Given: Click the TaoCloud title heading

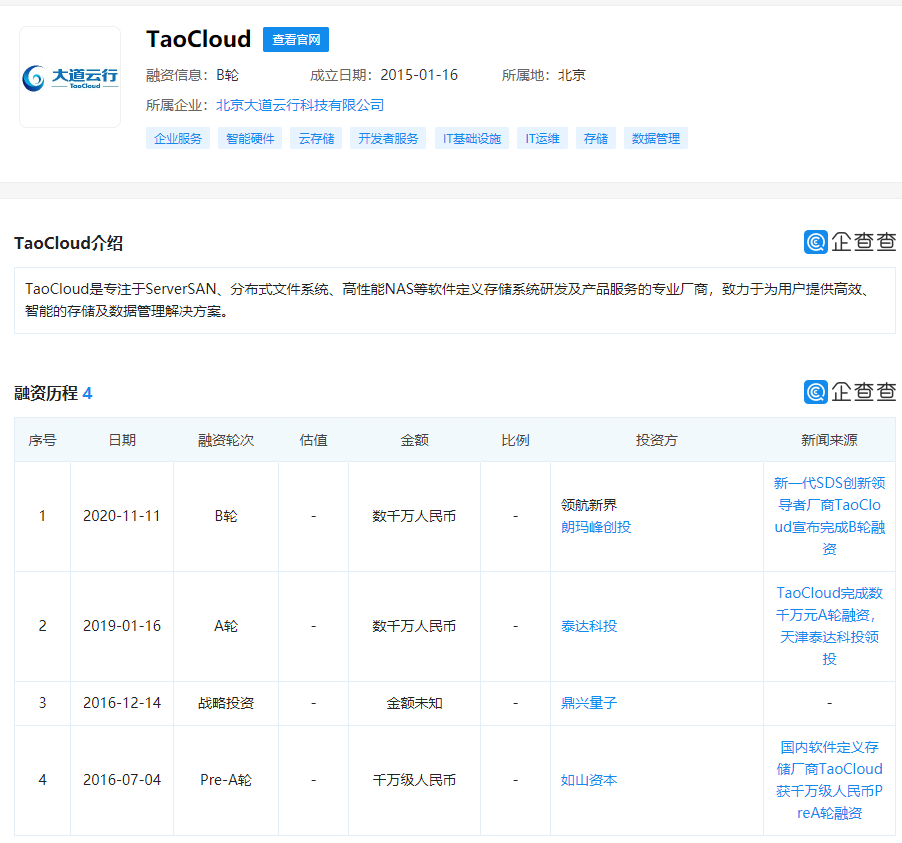Looking at the screenshot, I should click(198, 40).
